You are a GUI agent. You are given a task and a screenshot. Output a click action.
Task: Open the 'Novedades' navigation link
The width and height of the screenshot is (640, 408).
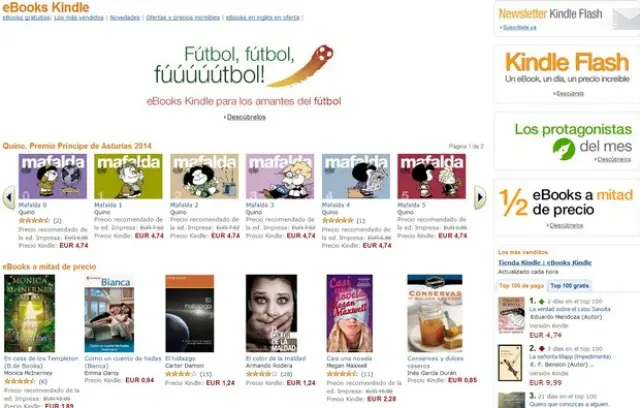coord(124,18)
